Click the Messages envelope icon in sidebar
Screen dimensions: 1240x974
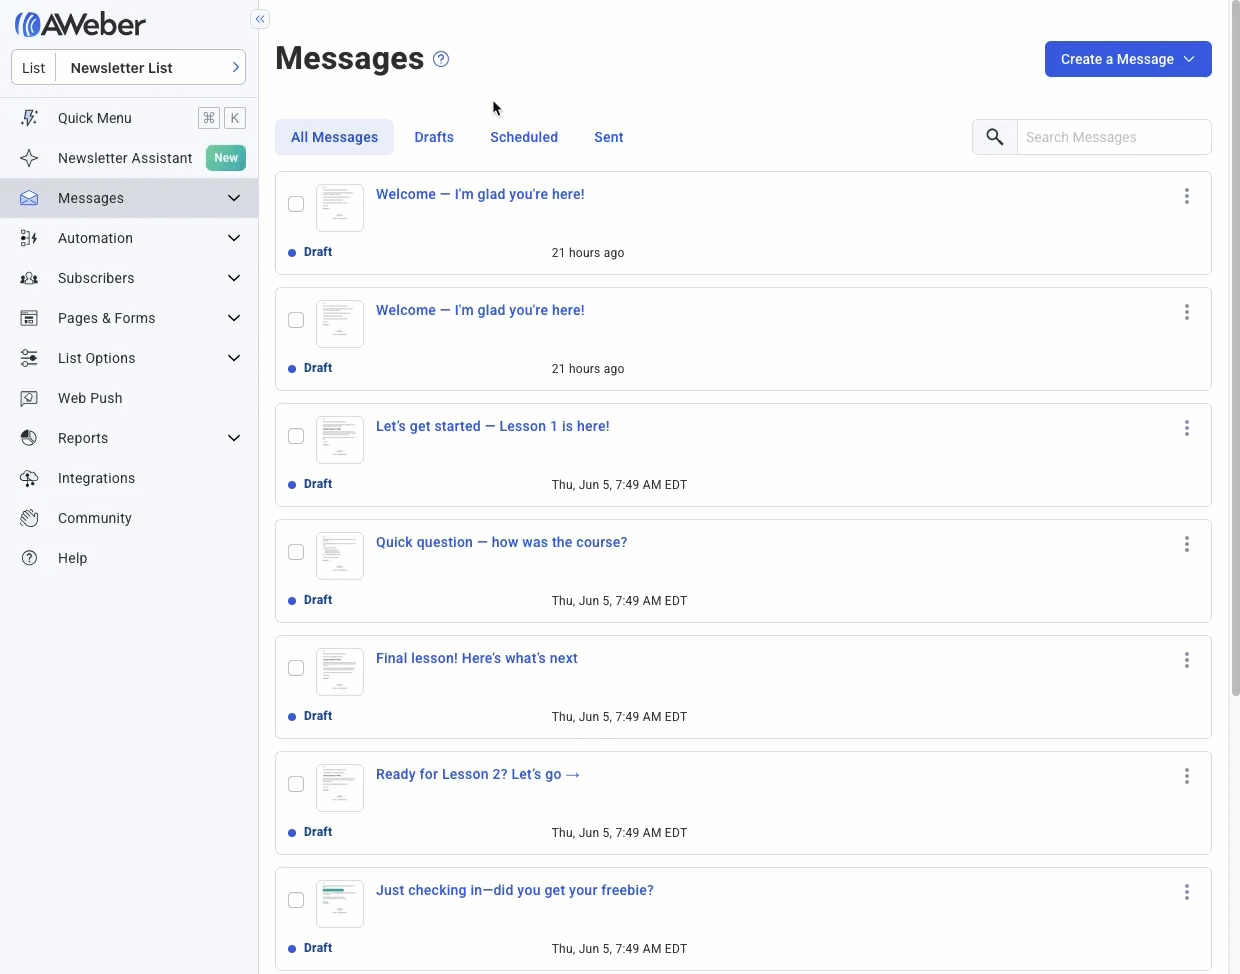30,198
